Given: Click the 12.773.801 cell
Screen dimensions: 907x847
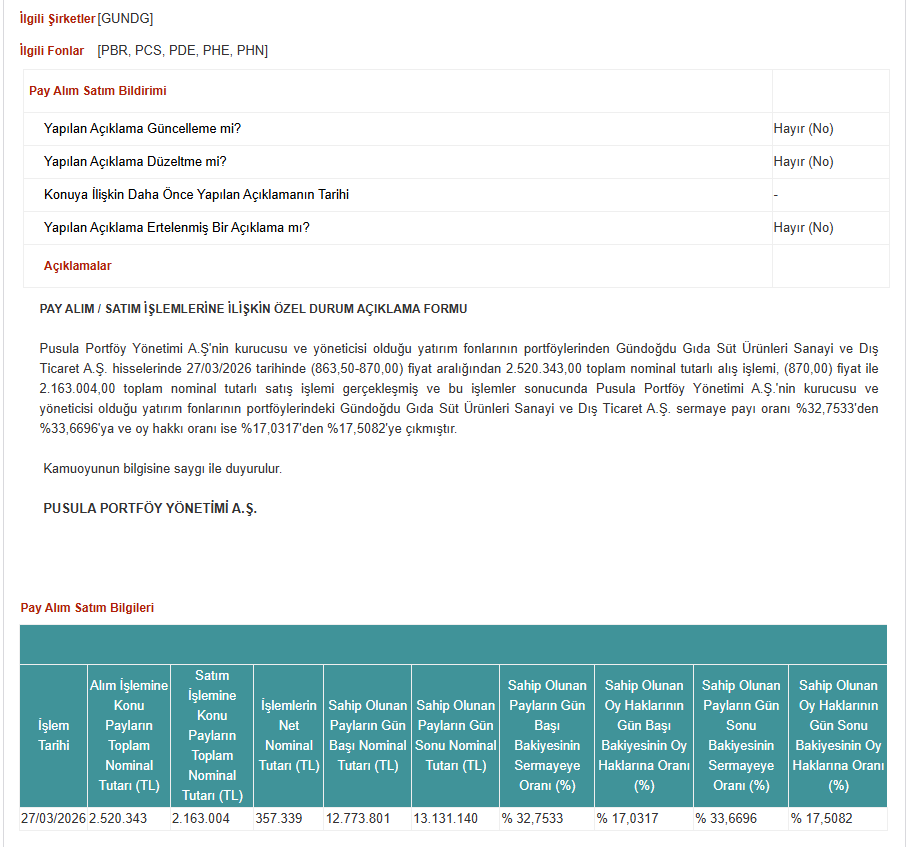Looking at the screenshot, I should point(368,819).
